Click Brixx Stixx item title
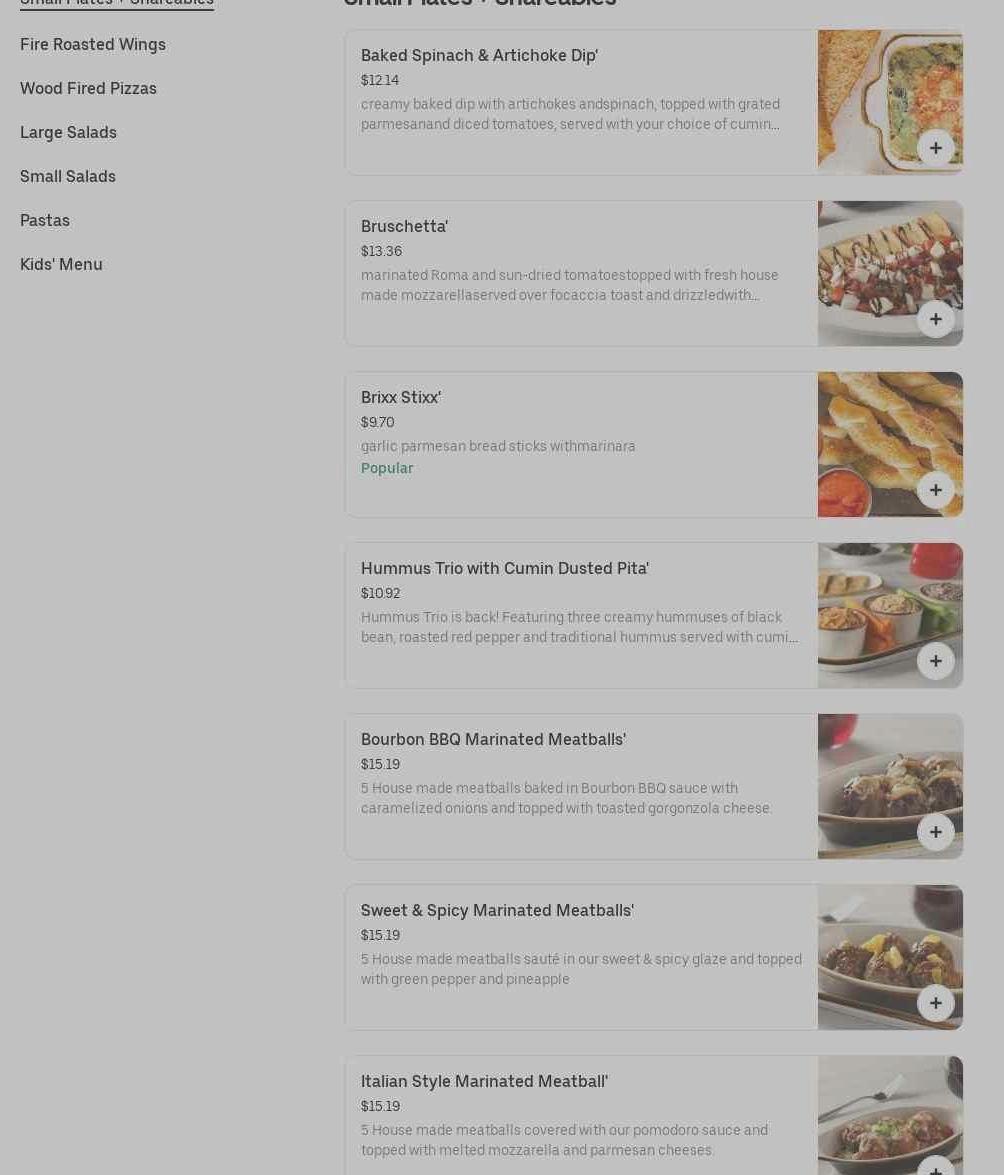 tap(401, 397)
